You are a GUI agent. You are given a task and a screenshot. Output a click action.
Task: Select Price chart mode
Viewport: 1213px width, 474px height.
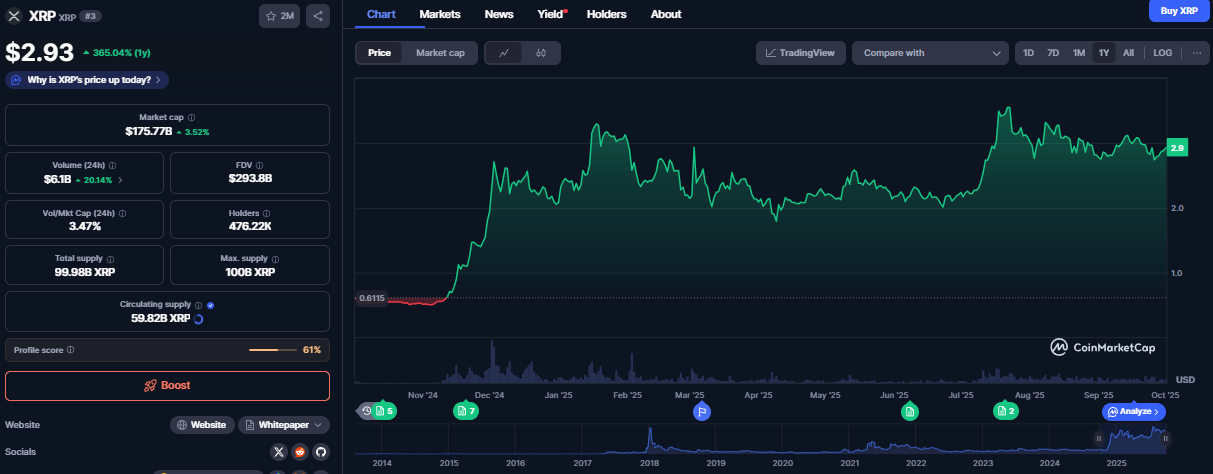coord(379,53)
